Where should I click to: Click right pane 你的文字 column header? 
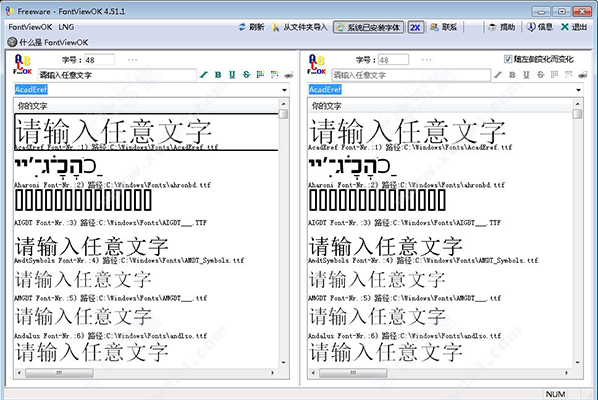(440, 106)
